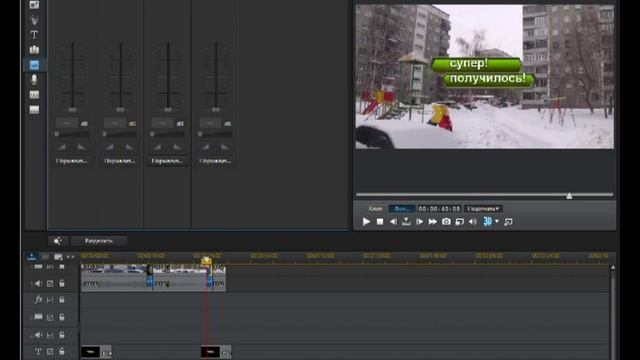Open preview quality display options icon
Image resolution: width=640 pixels, height=360 pixels.
click(460, 222)
